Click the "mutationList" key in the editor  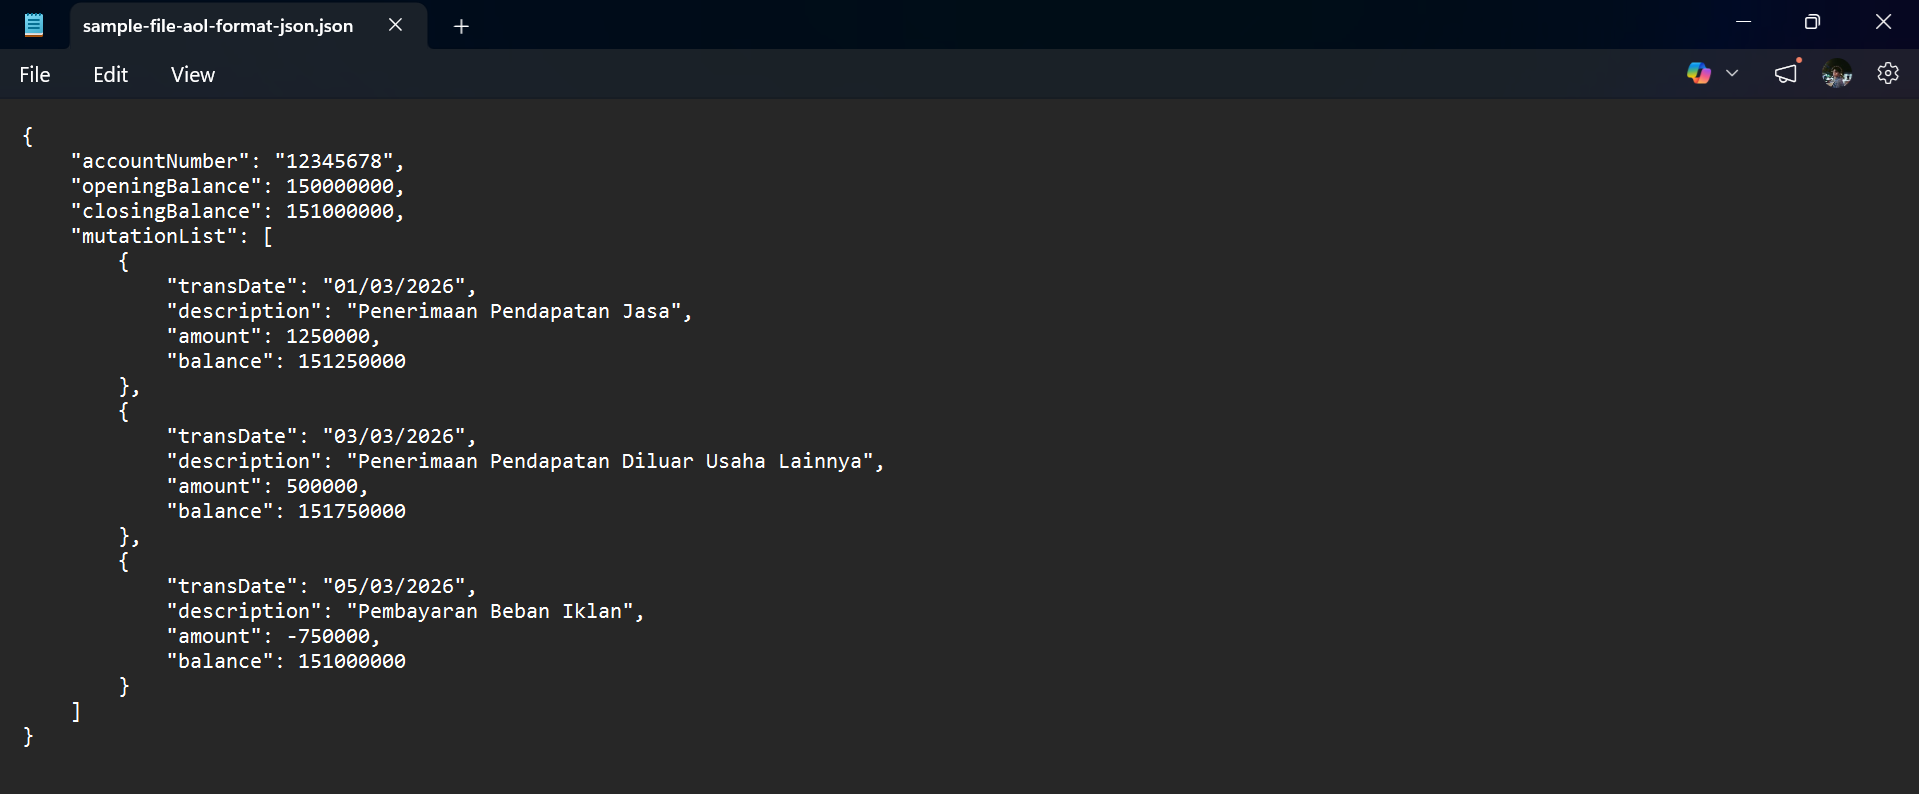pyautogui.click(x=154, y=236)
